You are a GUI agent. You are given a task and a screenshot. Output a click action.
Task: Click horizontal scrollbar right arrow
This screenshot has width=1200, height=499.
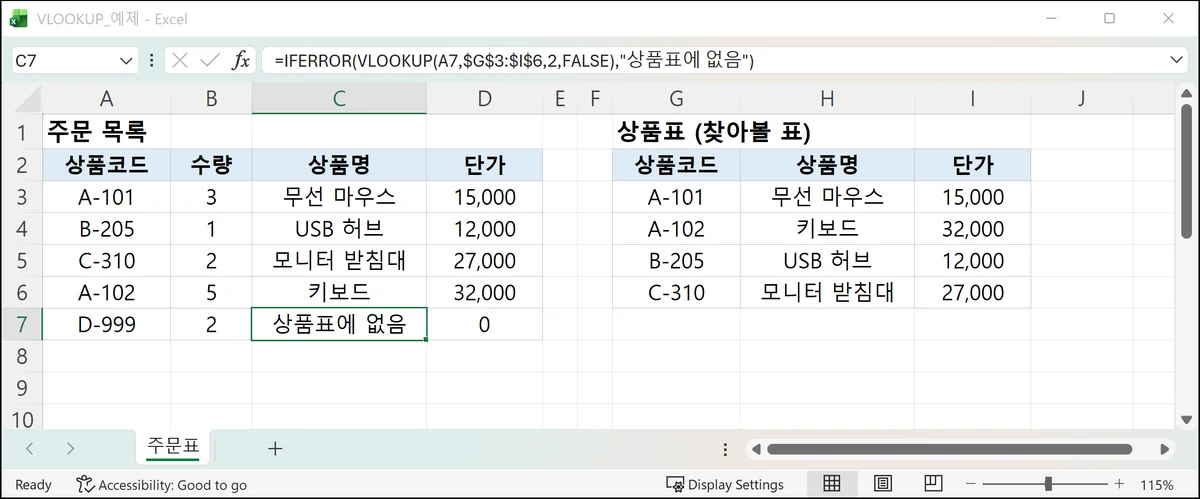click(x=1164, y=449)
